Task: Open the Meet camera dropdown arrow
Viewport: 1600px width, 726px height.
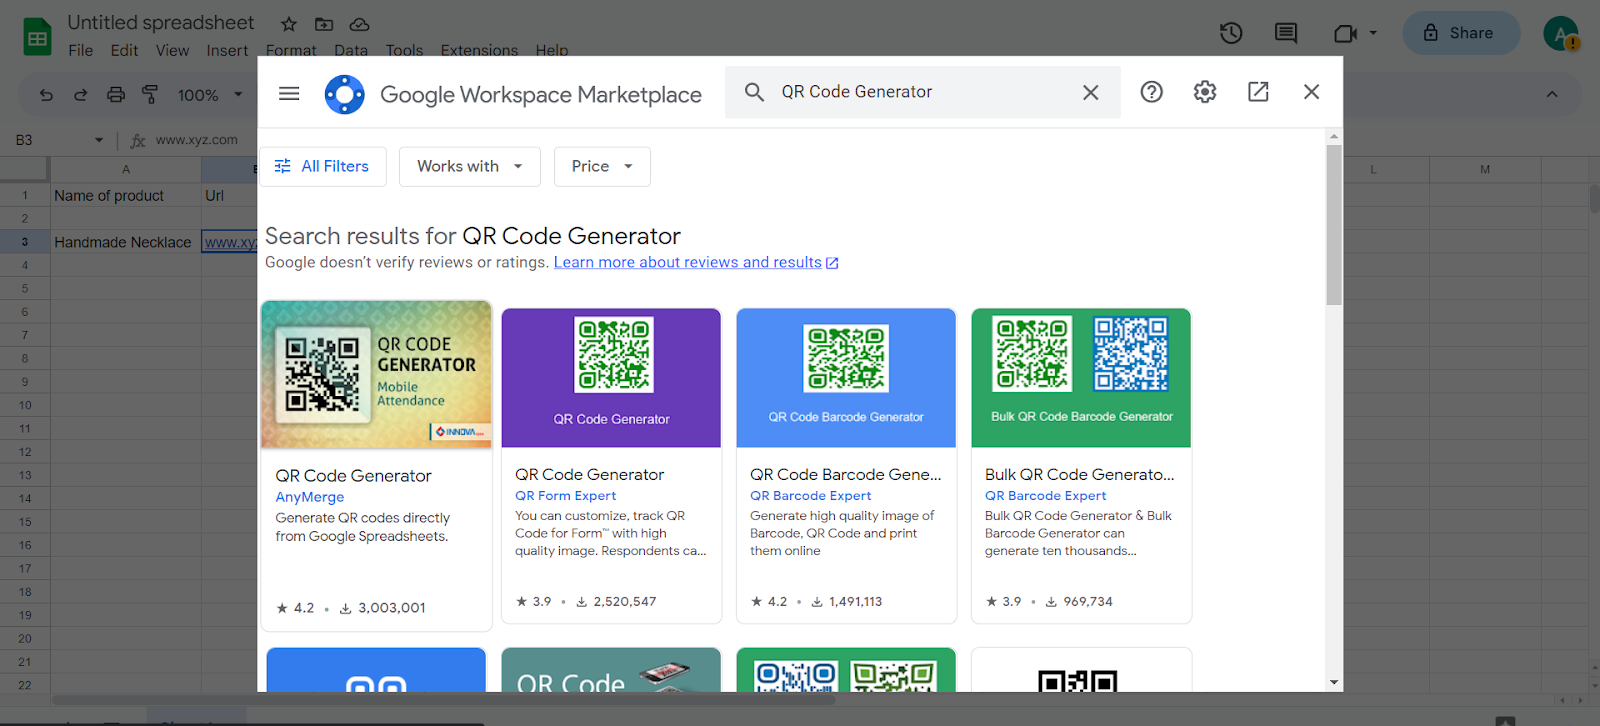Action: (1373, 33)
